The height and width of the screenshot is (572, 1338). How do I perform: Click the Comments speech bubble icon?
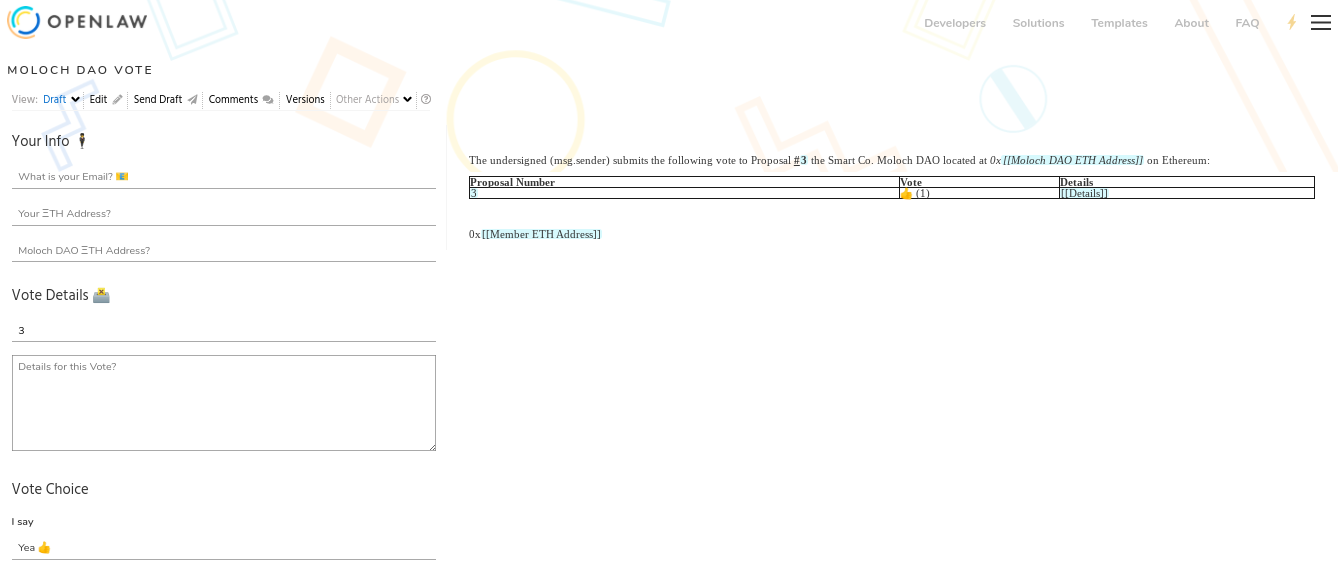268,100
